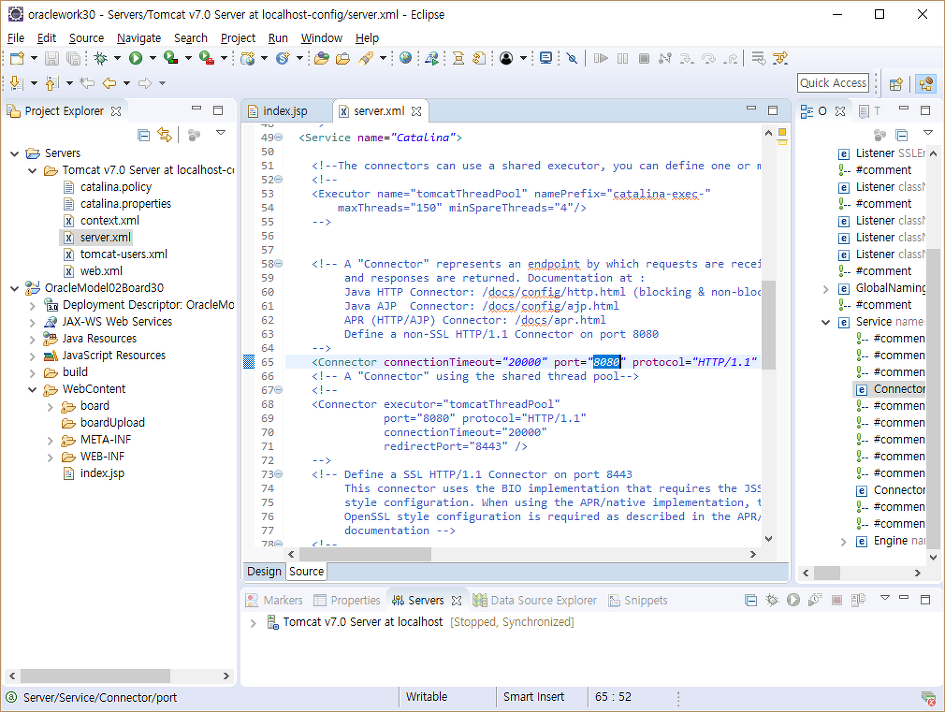The height and width of the screenshot is (712, 945).
Task: Fold the Service element at line 49
Action: 278,137
